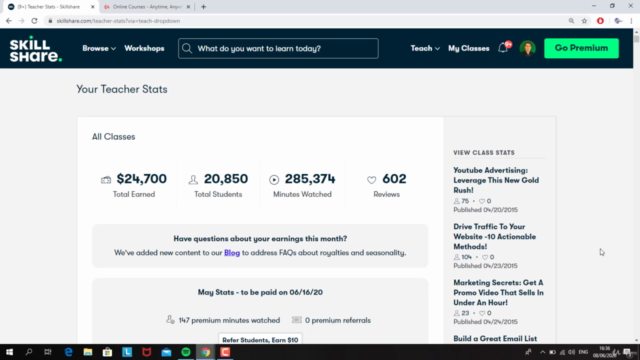
Task: Open Chrome three-dot menu
Action: pos(631,21)
